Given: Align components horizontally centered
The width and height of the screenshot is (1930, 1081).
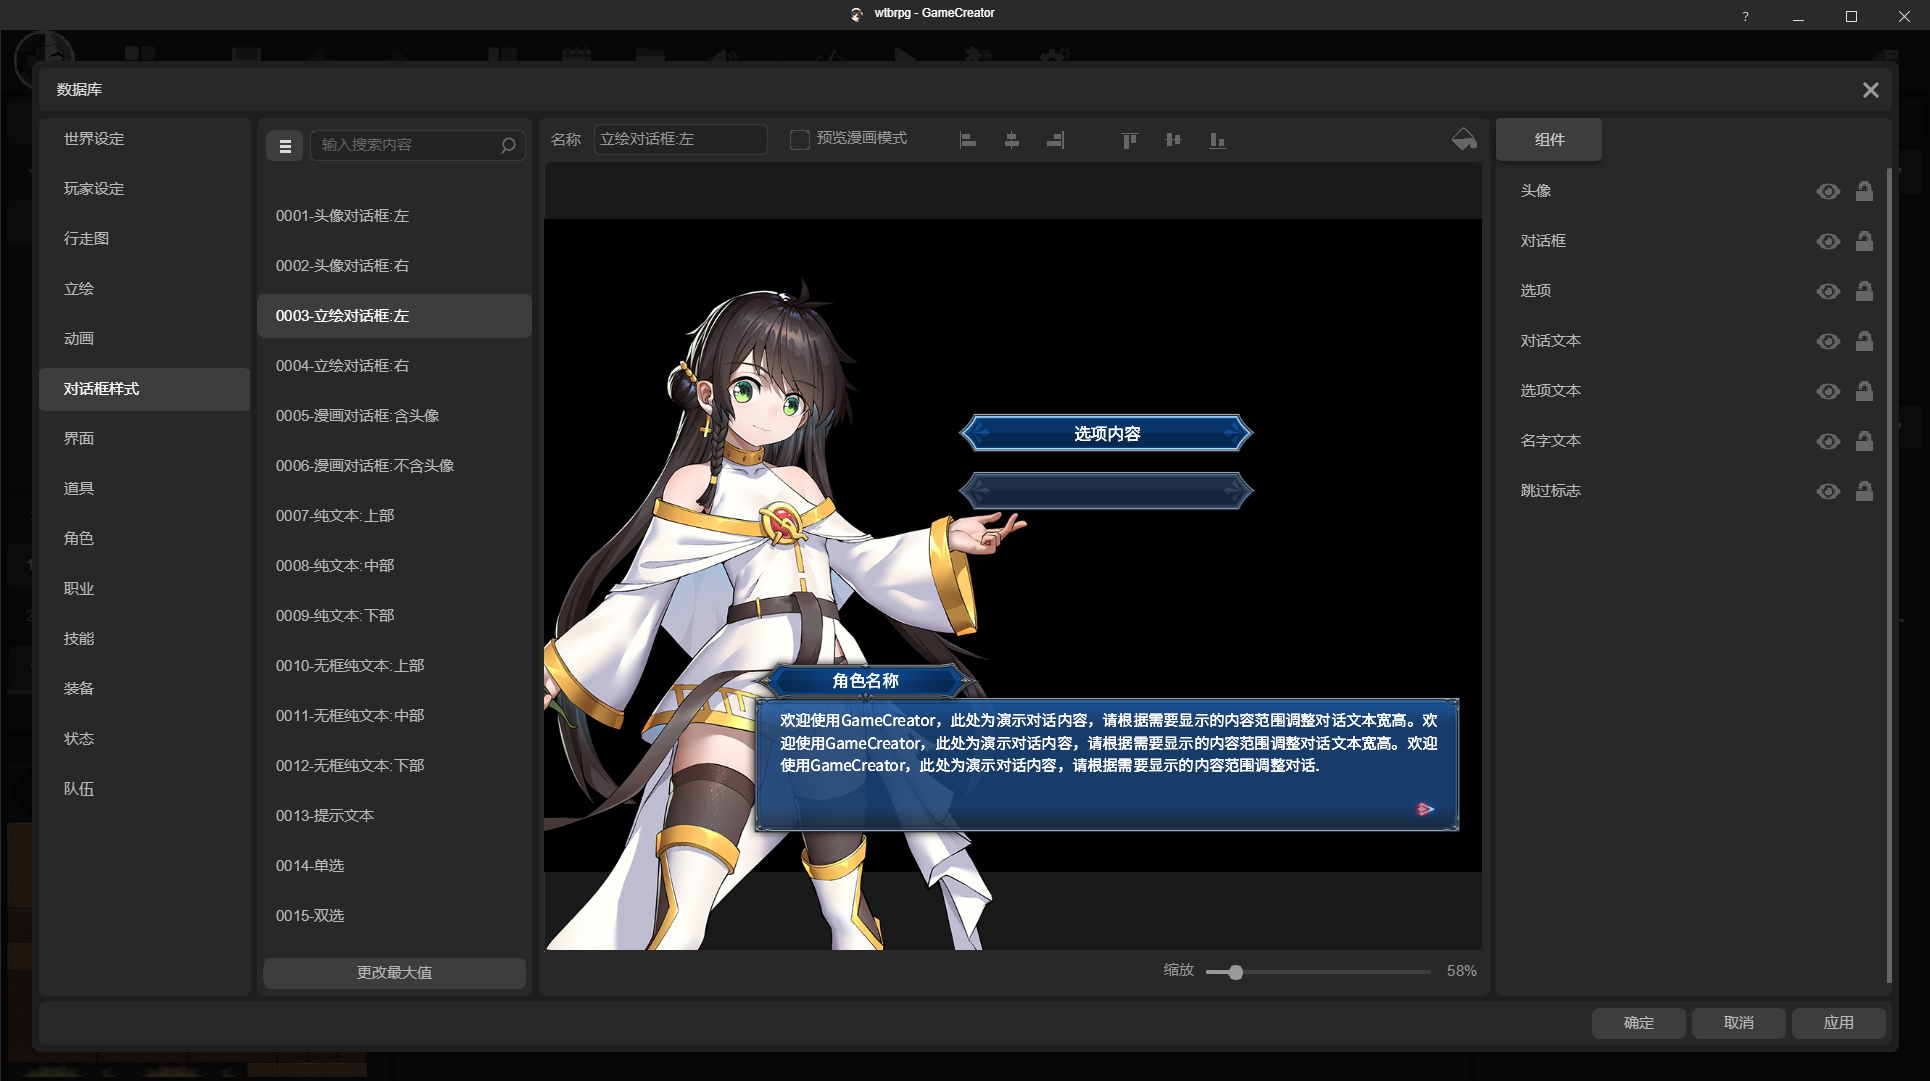Looking at the screenshot, I should point(1012,140).
